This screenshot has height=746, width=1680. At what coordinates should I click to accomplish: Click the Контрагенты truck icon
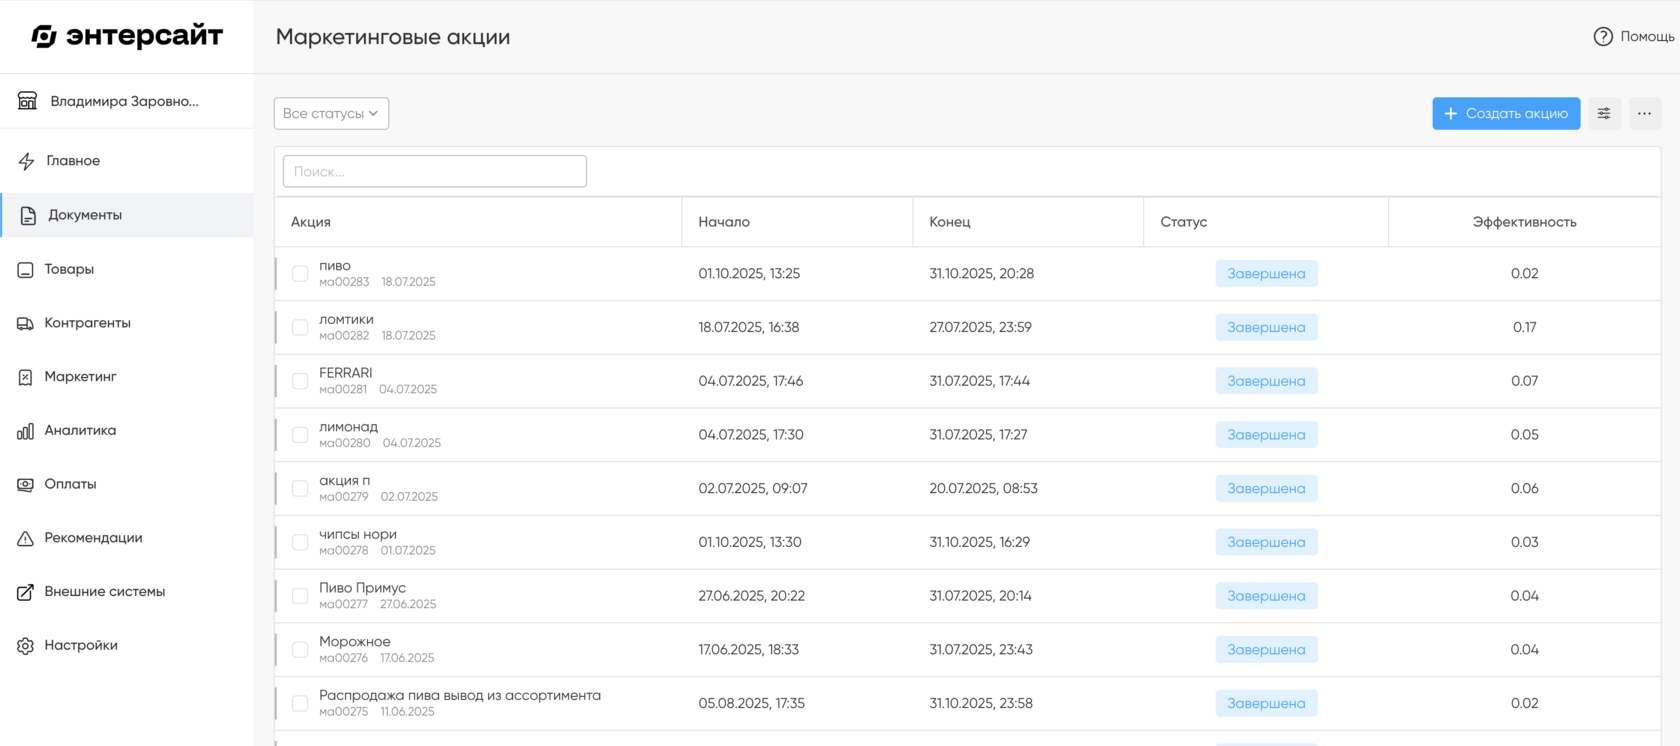click(26, 324)
